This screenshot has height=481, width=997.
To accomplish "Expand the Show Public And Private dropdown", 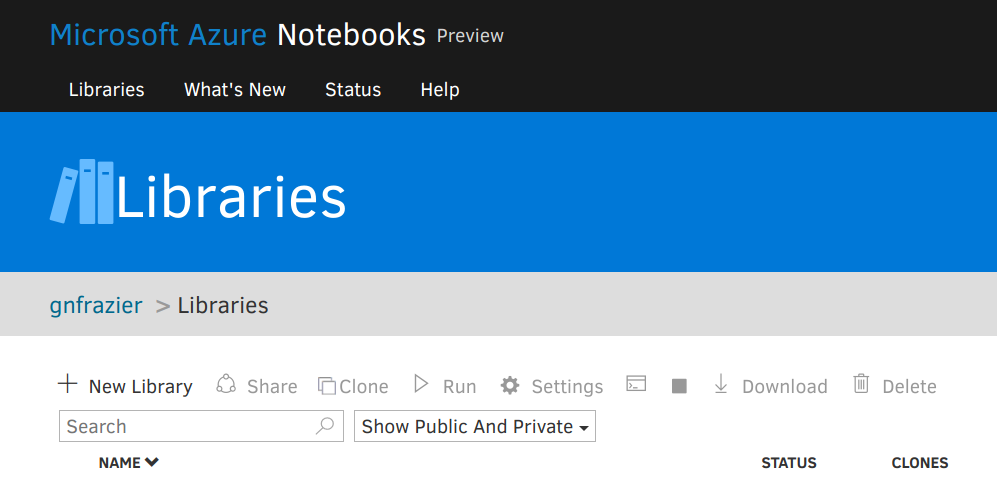I will (475, 426).
